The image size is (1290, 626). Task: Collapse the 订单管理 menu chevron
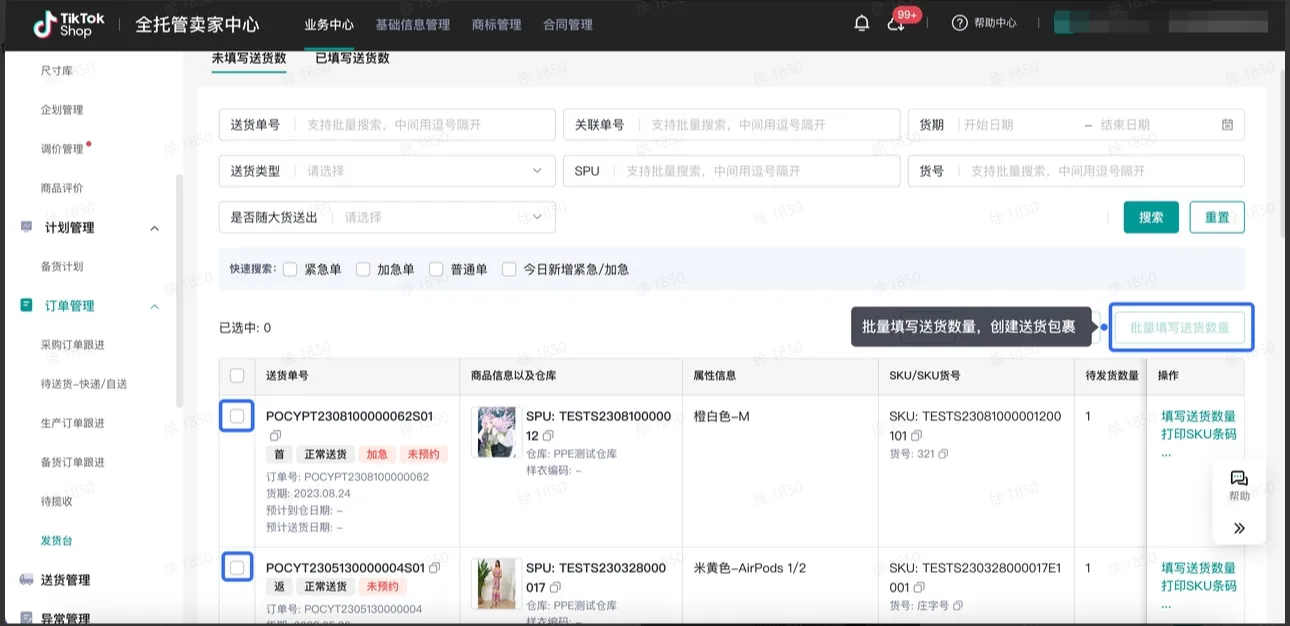pyautogui.click(x=154, y=306)
